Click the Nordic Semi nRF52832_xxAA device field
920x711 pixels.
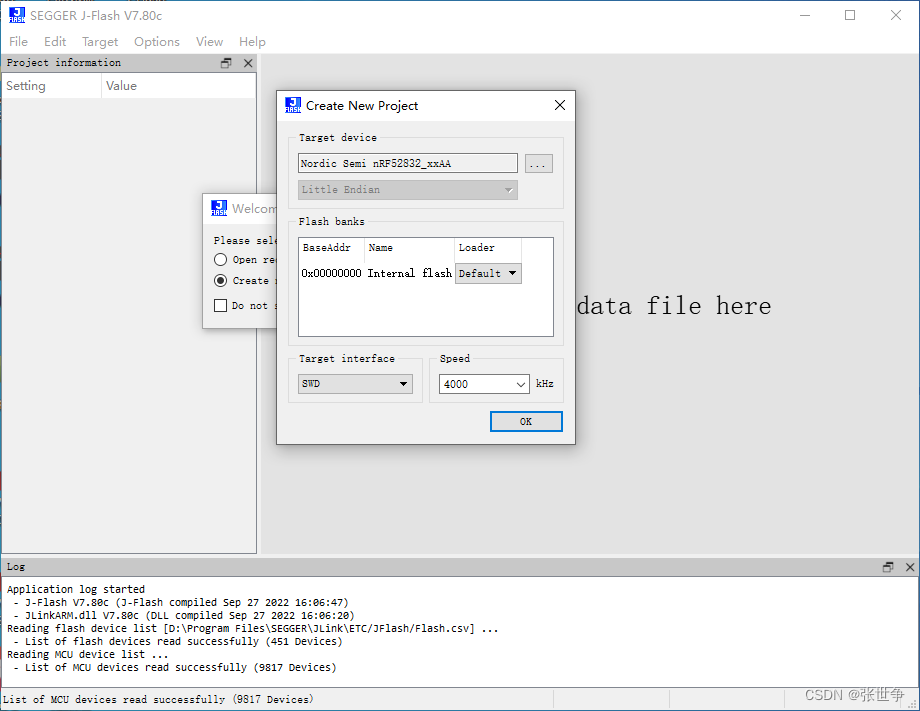click(407, 163)
